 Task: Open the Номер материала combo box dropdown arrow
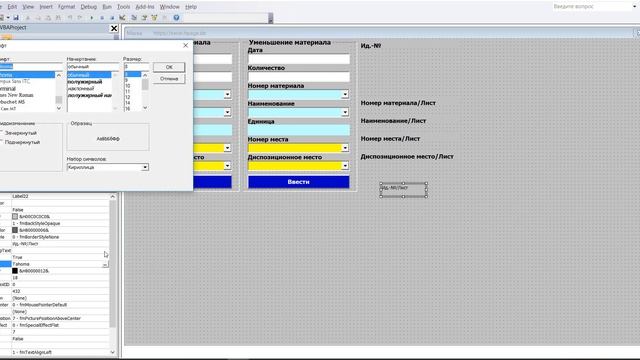pos(345,95)
